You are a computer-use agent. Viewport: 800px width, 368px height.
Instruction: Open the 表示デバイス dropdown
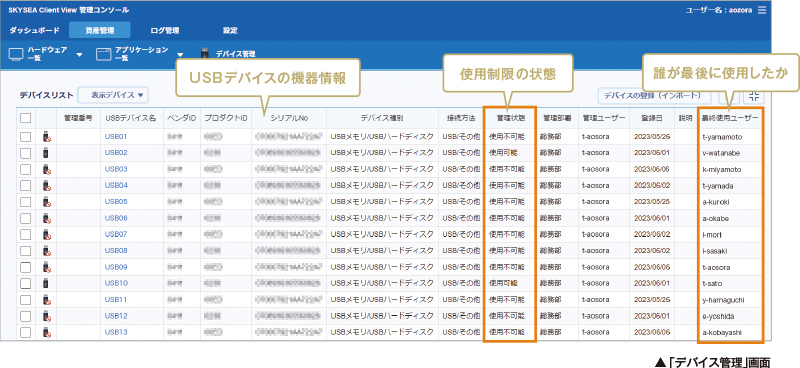pos(113,95)
